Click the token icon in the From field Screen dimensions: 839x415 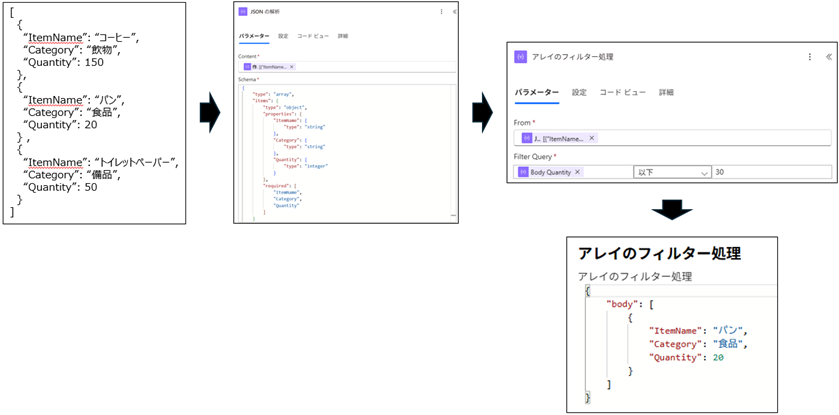click(x=527, y=138)
